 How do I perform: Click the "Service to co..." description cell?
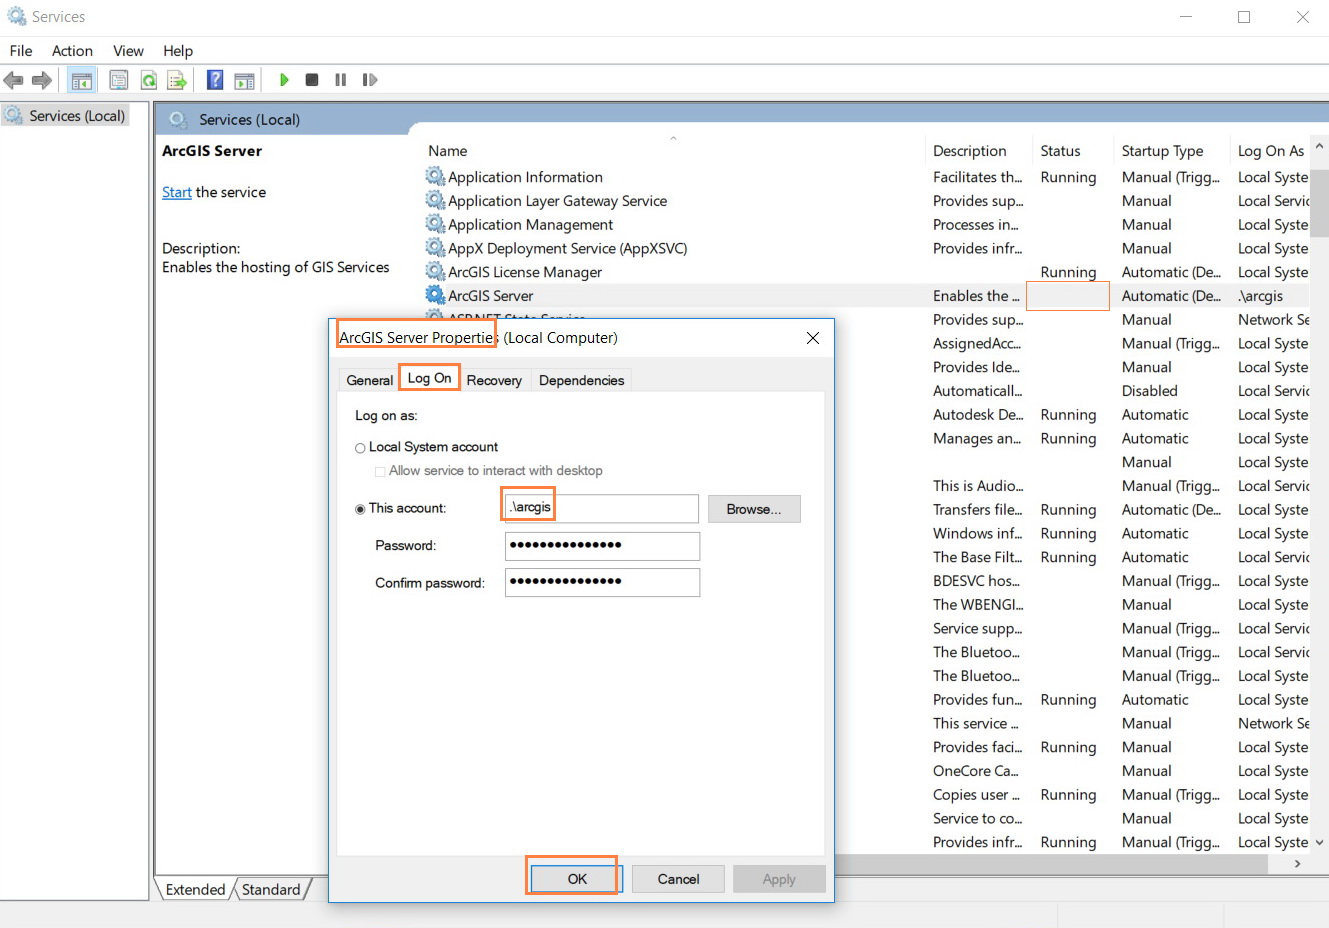coord(977,819)
